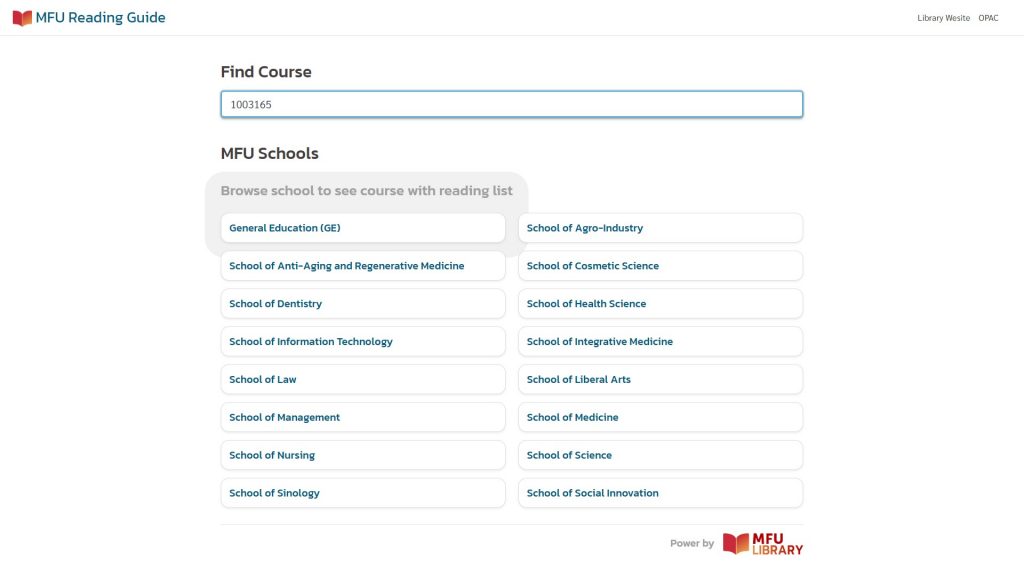This screenshot has height=576, width=1024.
Task: Open the OPAC link
Action: pos(988,18)
